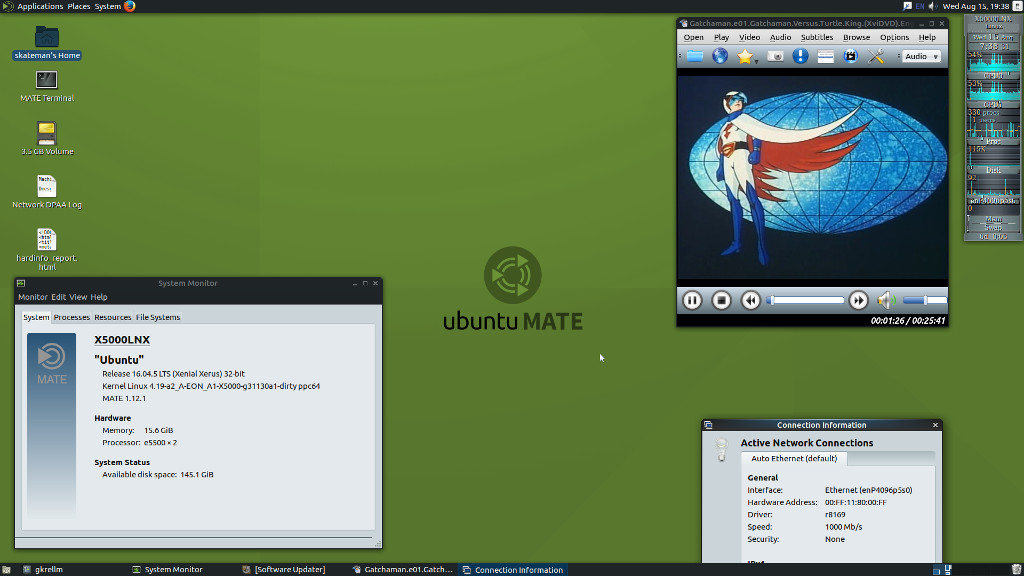
Task: Open the player's Open menu
Action: click(694, 37)
